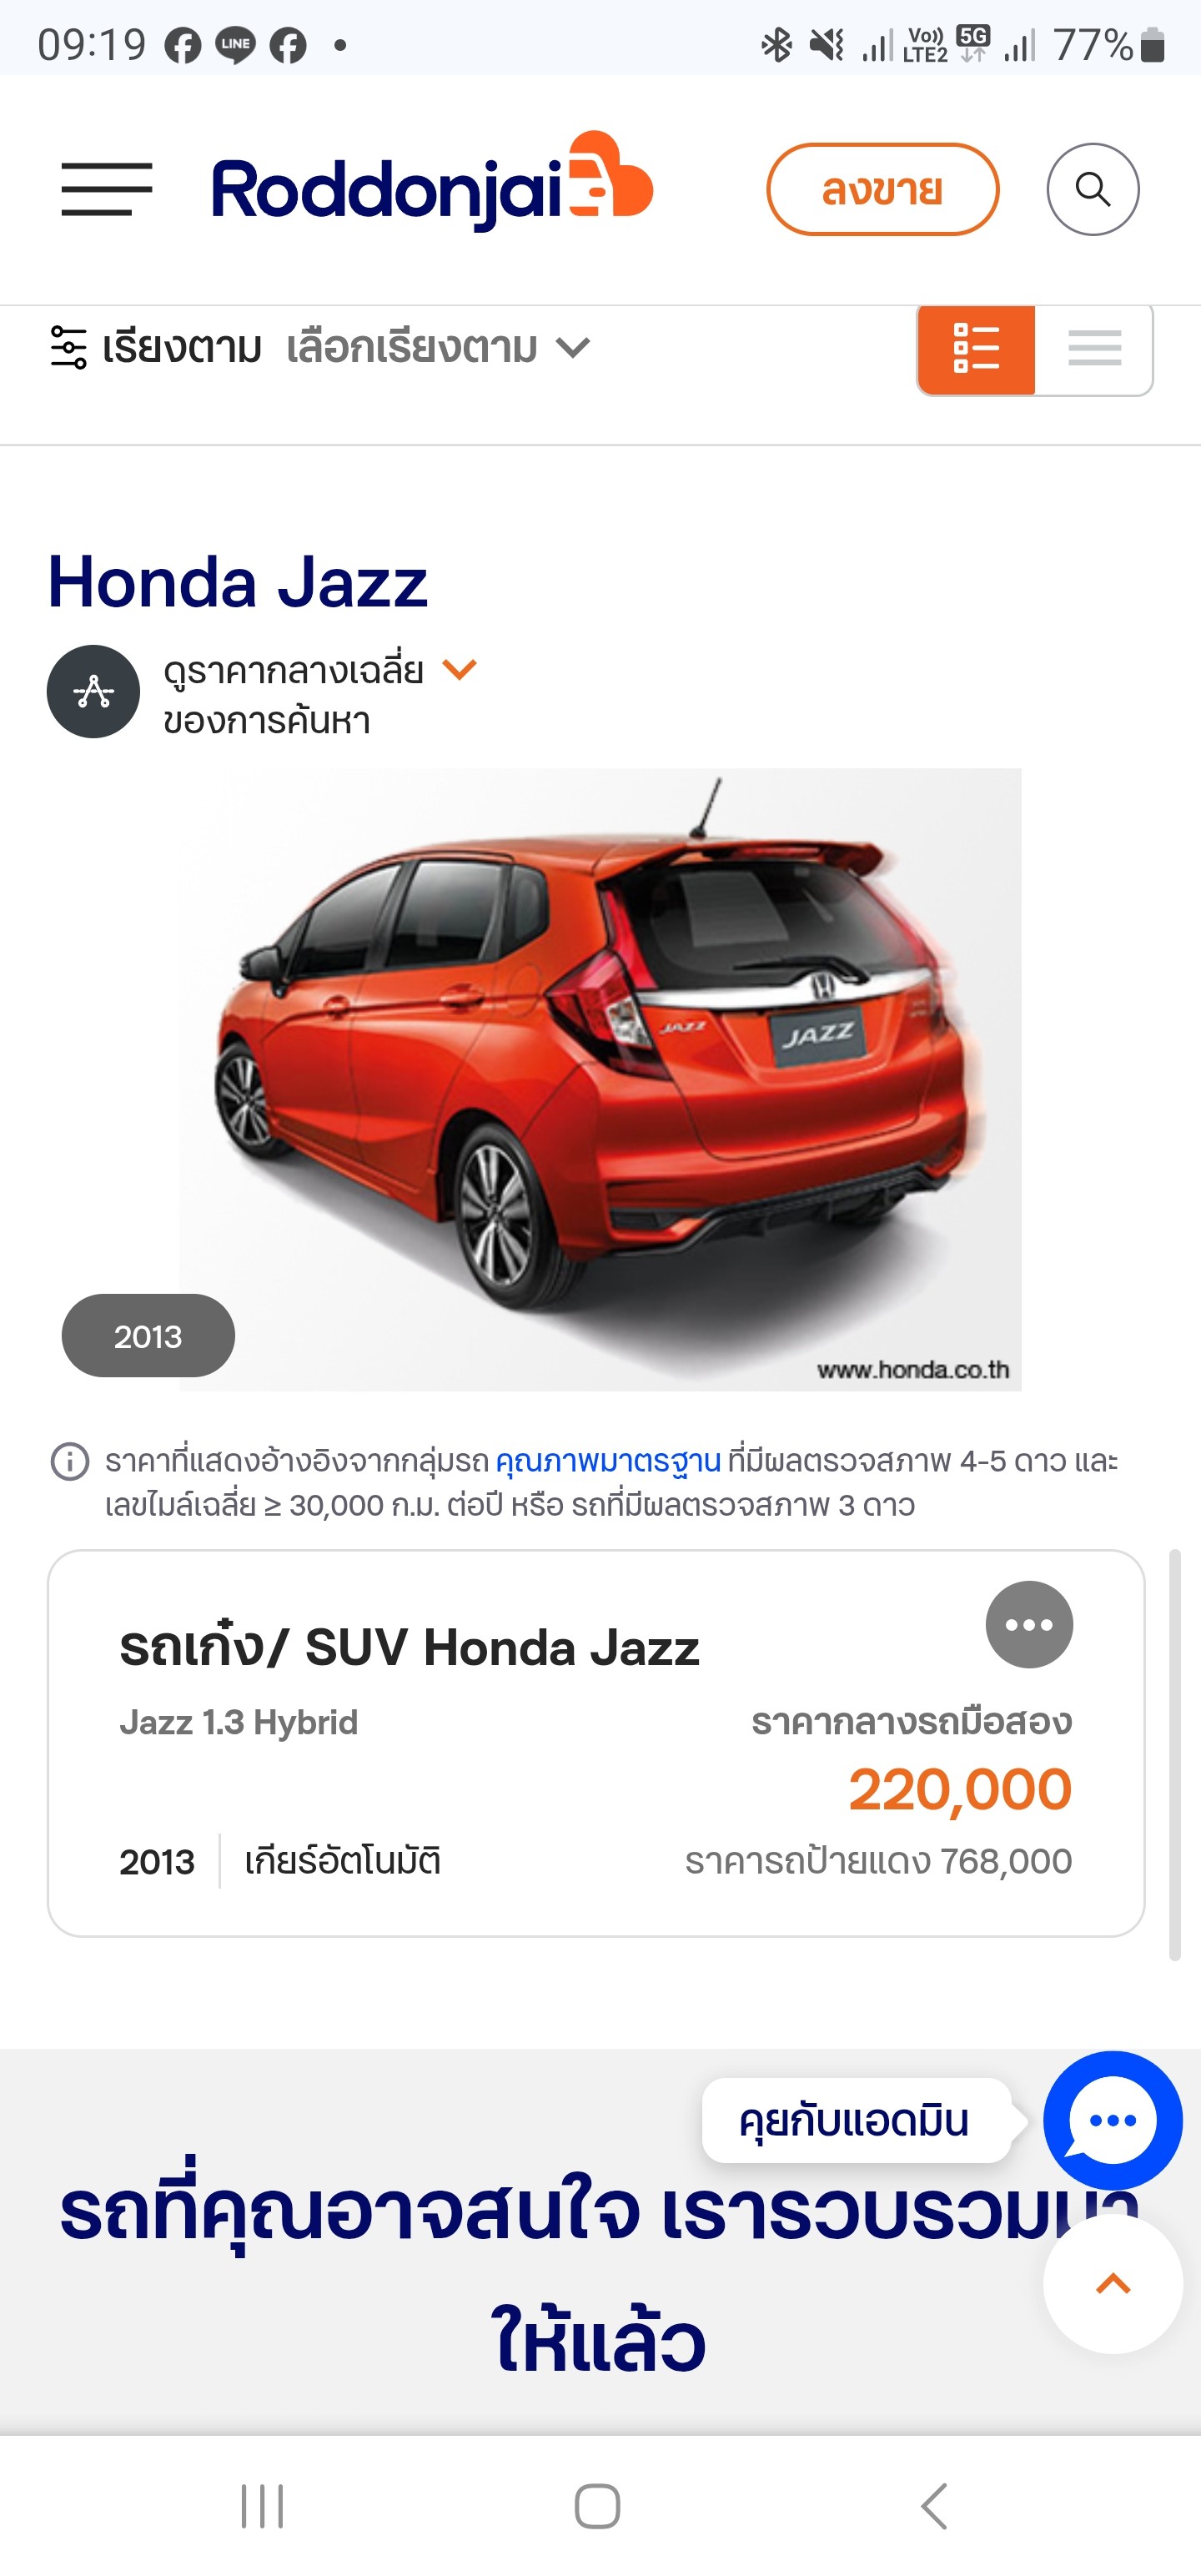Viewport: 1201px width, 2576px height.
Task: Tap the scroll-to-top arrow button
Action: [1112, 2284]
